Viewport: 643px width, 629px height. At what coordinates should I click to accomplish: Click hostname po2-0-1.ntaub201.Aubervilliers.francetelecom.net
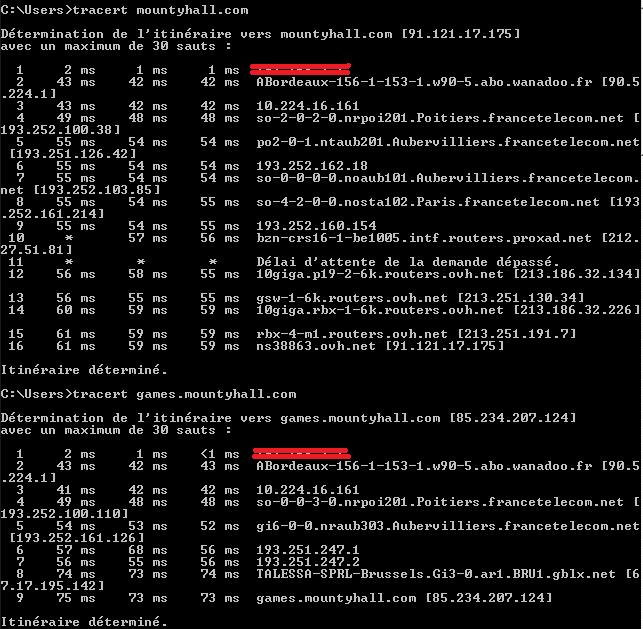[448, 142]
